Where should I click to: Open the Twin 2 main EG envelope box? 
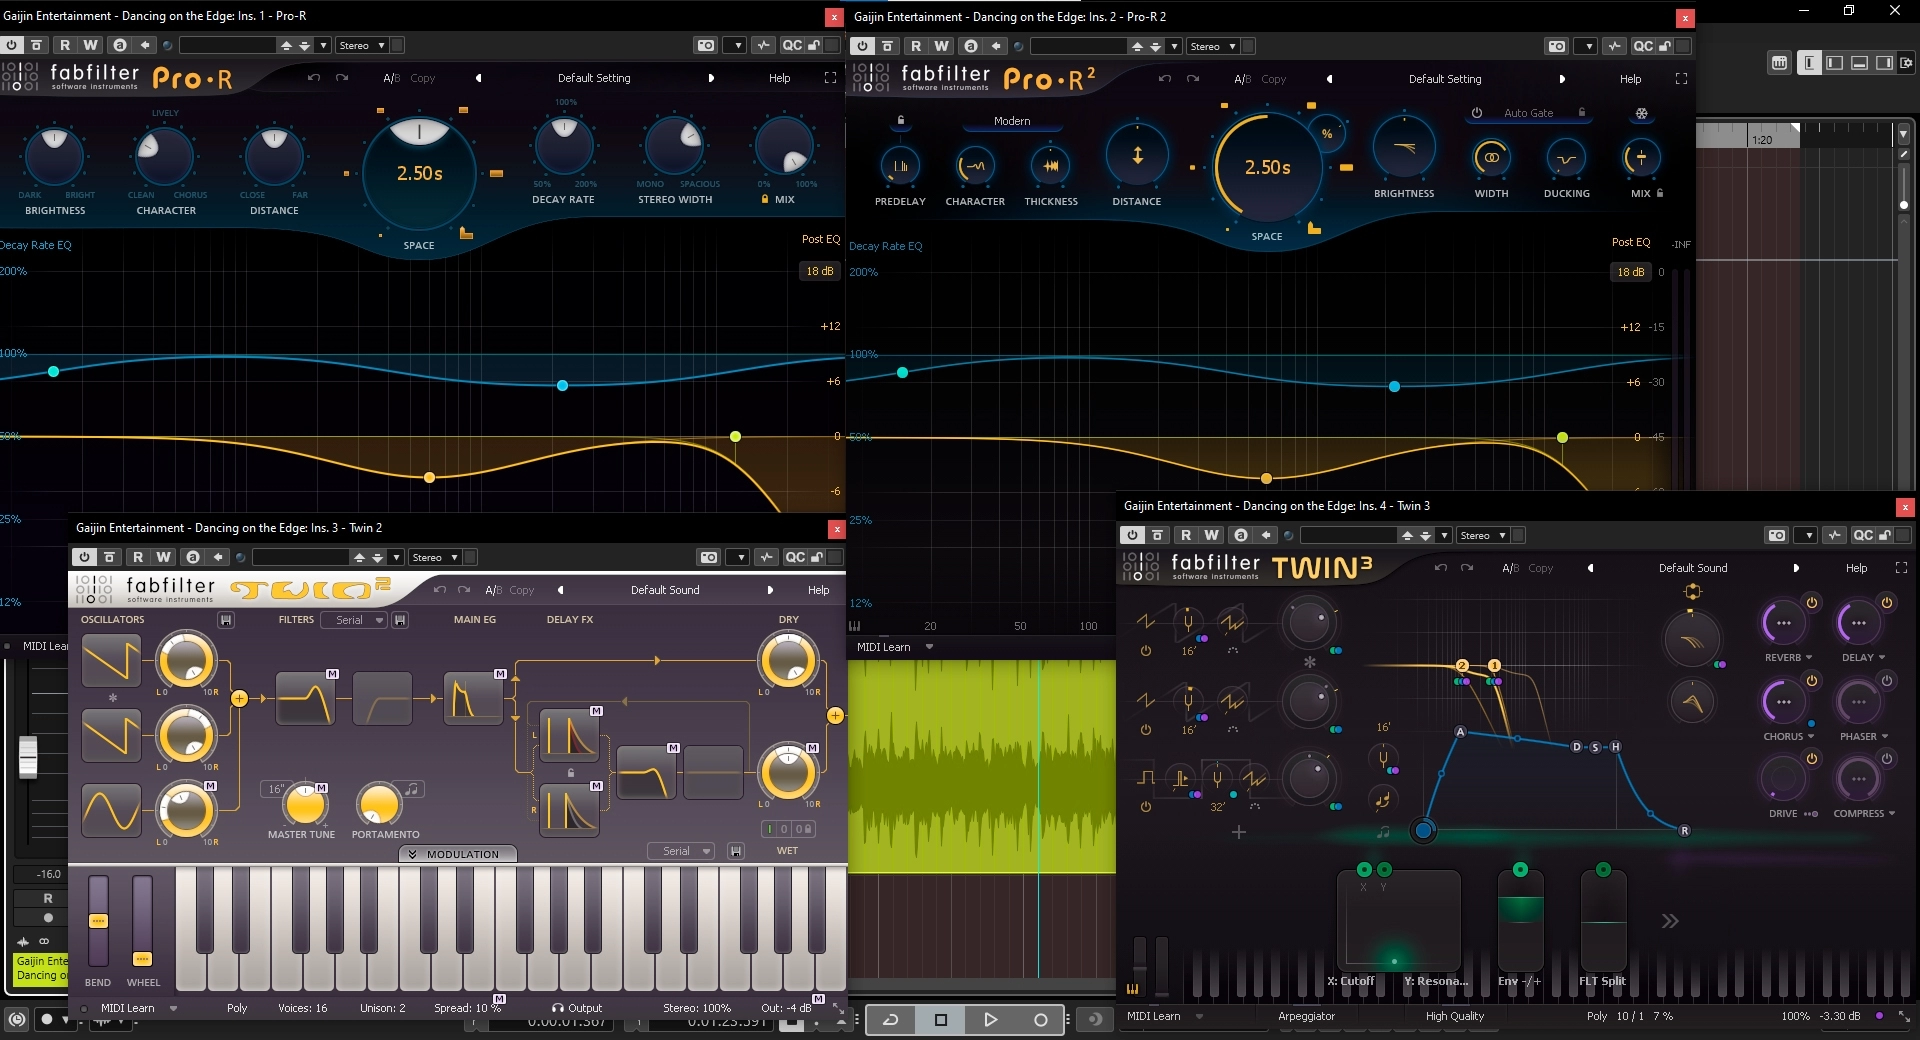[x=472, y=698]
